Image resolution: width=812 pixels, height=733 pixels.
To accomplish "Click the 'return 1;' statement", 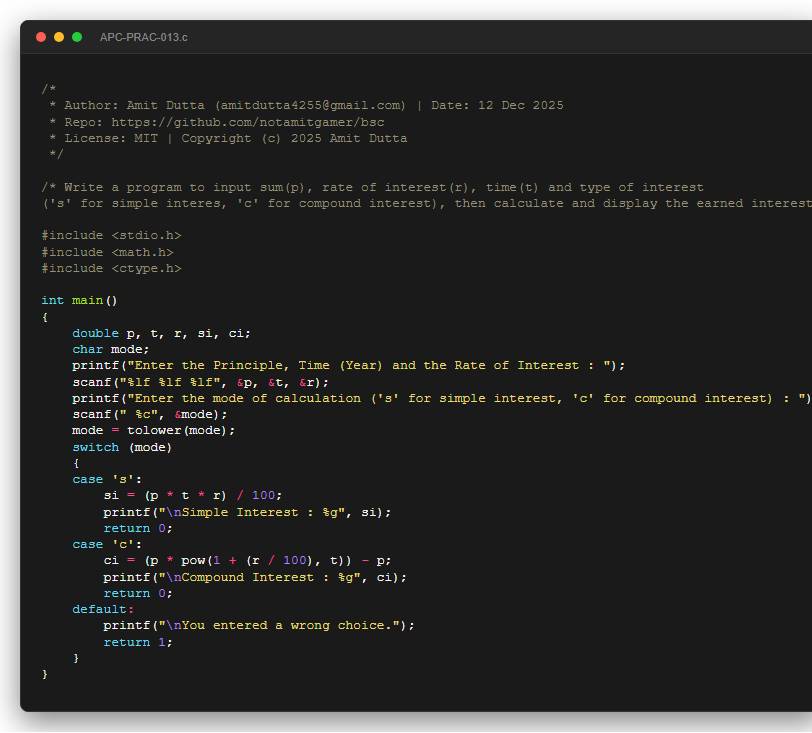I will 138,642.
